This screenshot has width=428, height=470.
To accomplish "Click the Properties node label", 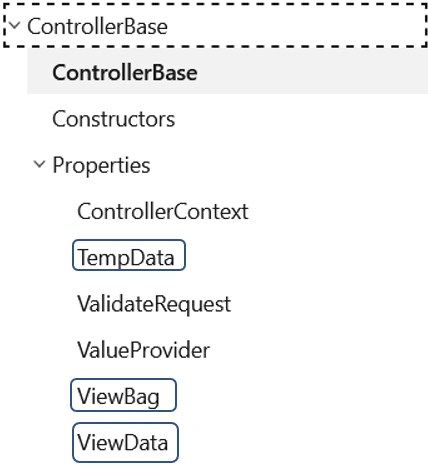I will [x=101, y=165].
